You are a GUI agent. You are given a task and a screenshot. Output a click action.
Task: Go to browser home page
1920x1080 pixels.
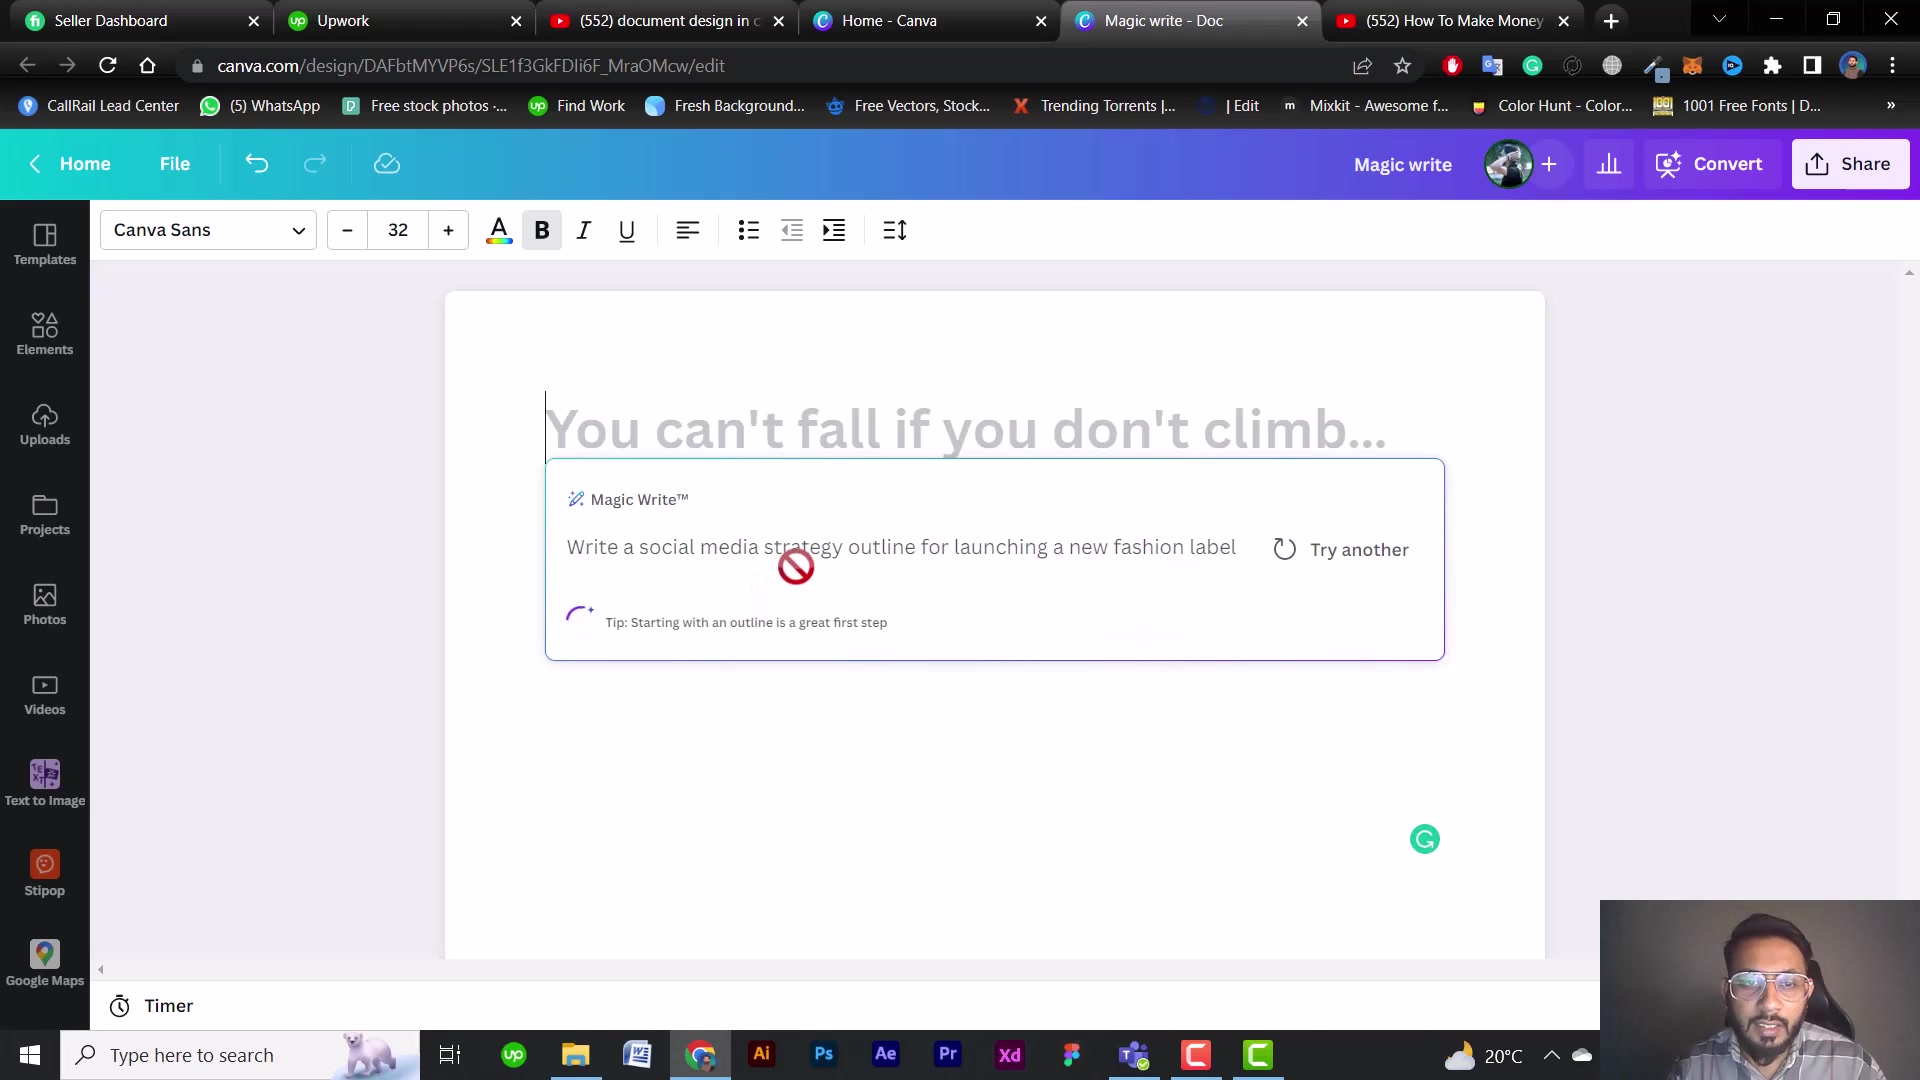coord(148,66)
